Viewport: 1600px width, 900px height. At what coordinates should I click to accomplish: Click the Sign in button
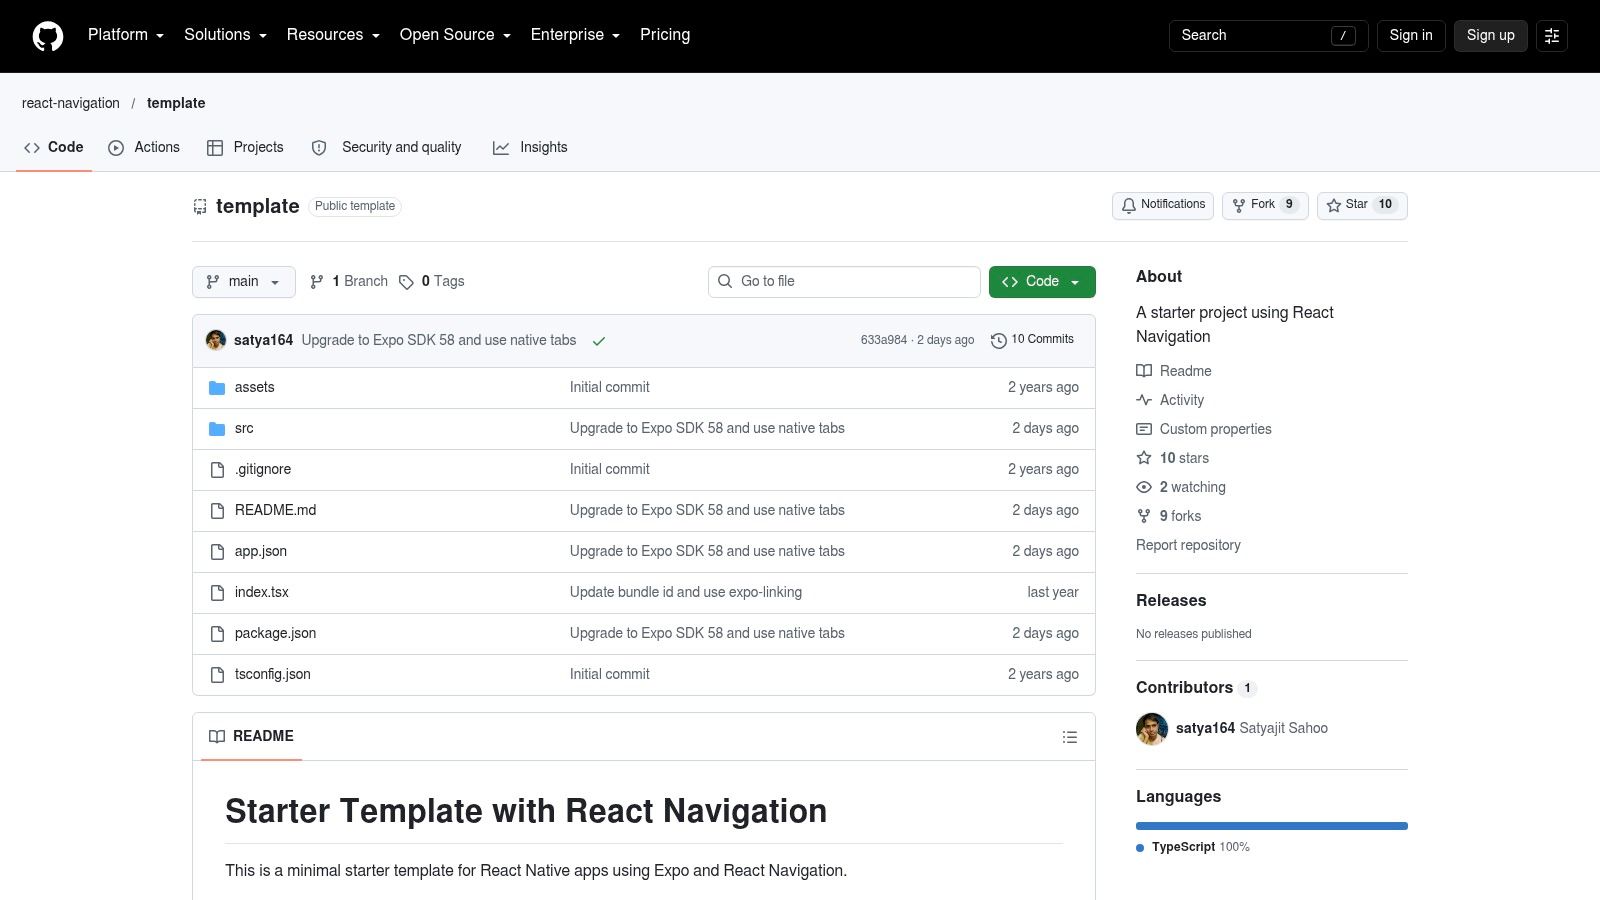(1411, 36)
